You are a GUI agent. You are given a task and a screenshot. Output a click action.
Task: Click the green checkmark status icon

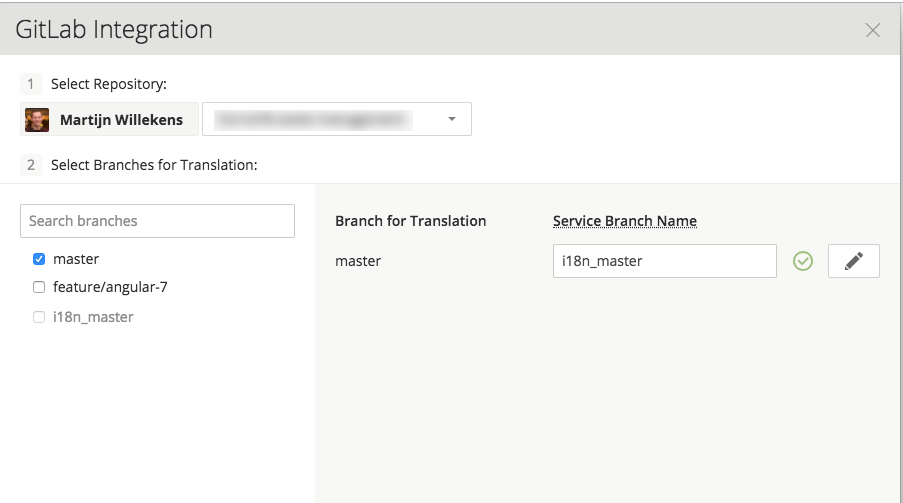[x=803, y=261]
